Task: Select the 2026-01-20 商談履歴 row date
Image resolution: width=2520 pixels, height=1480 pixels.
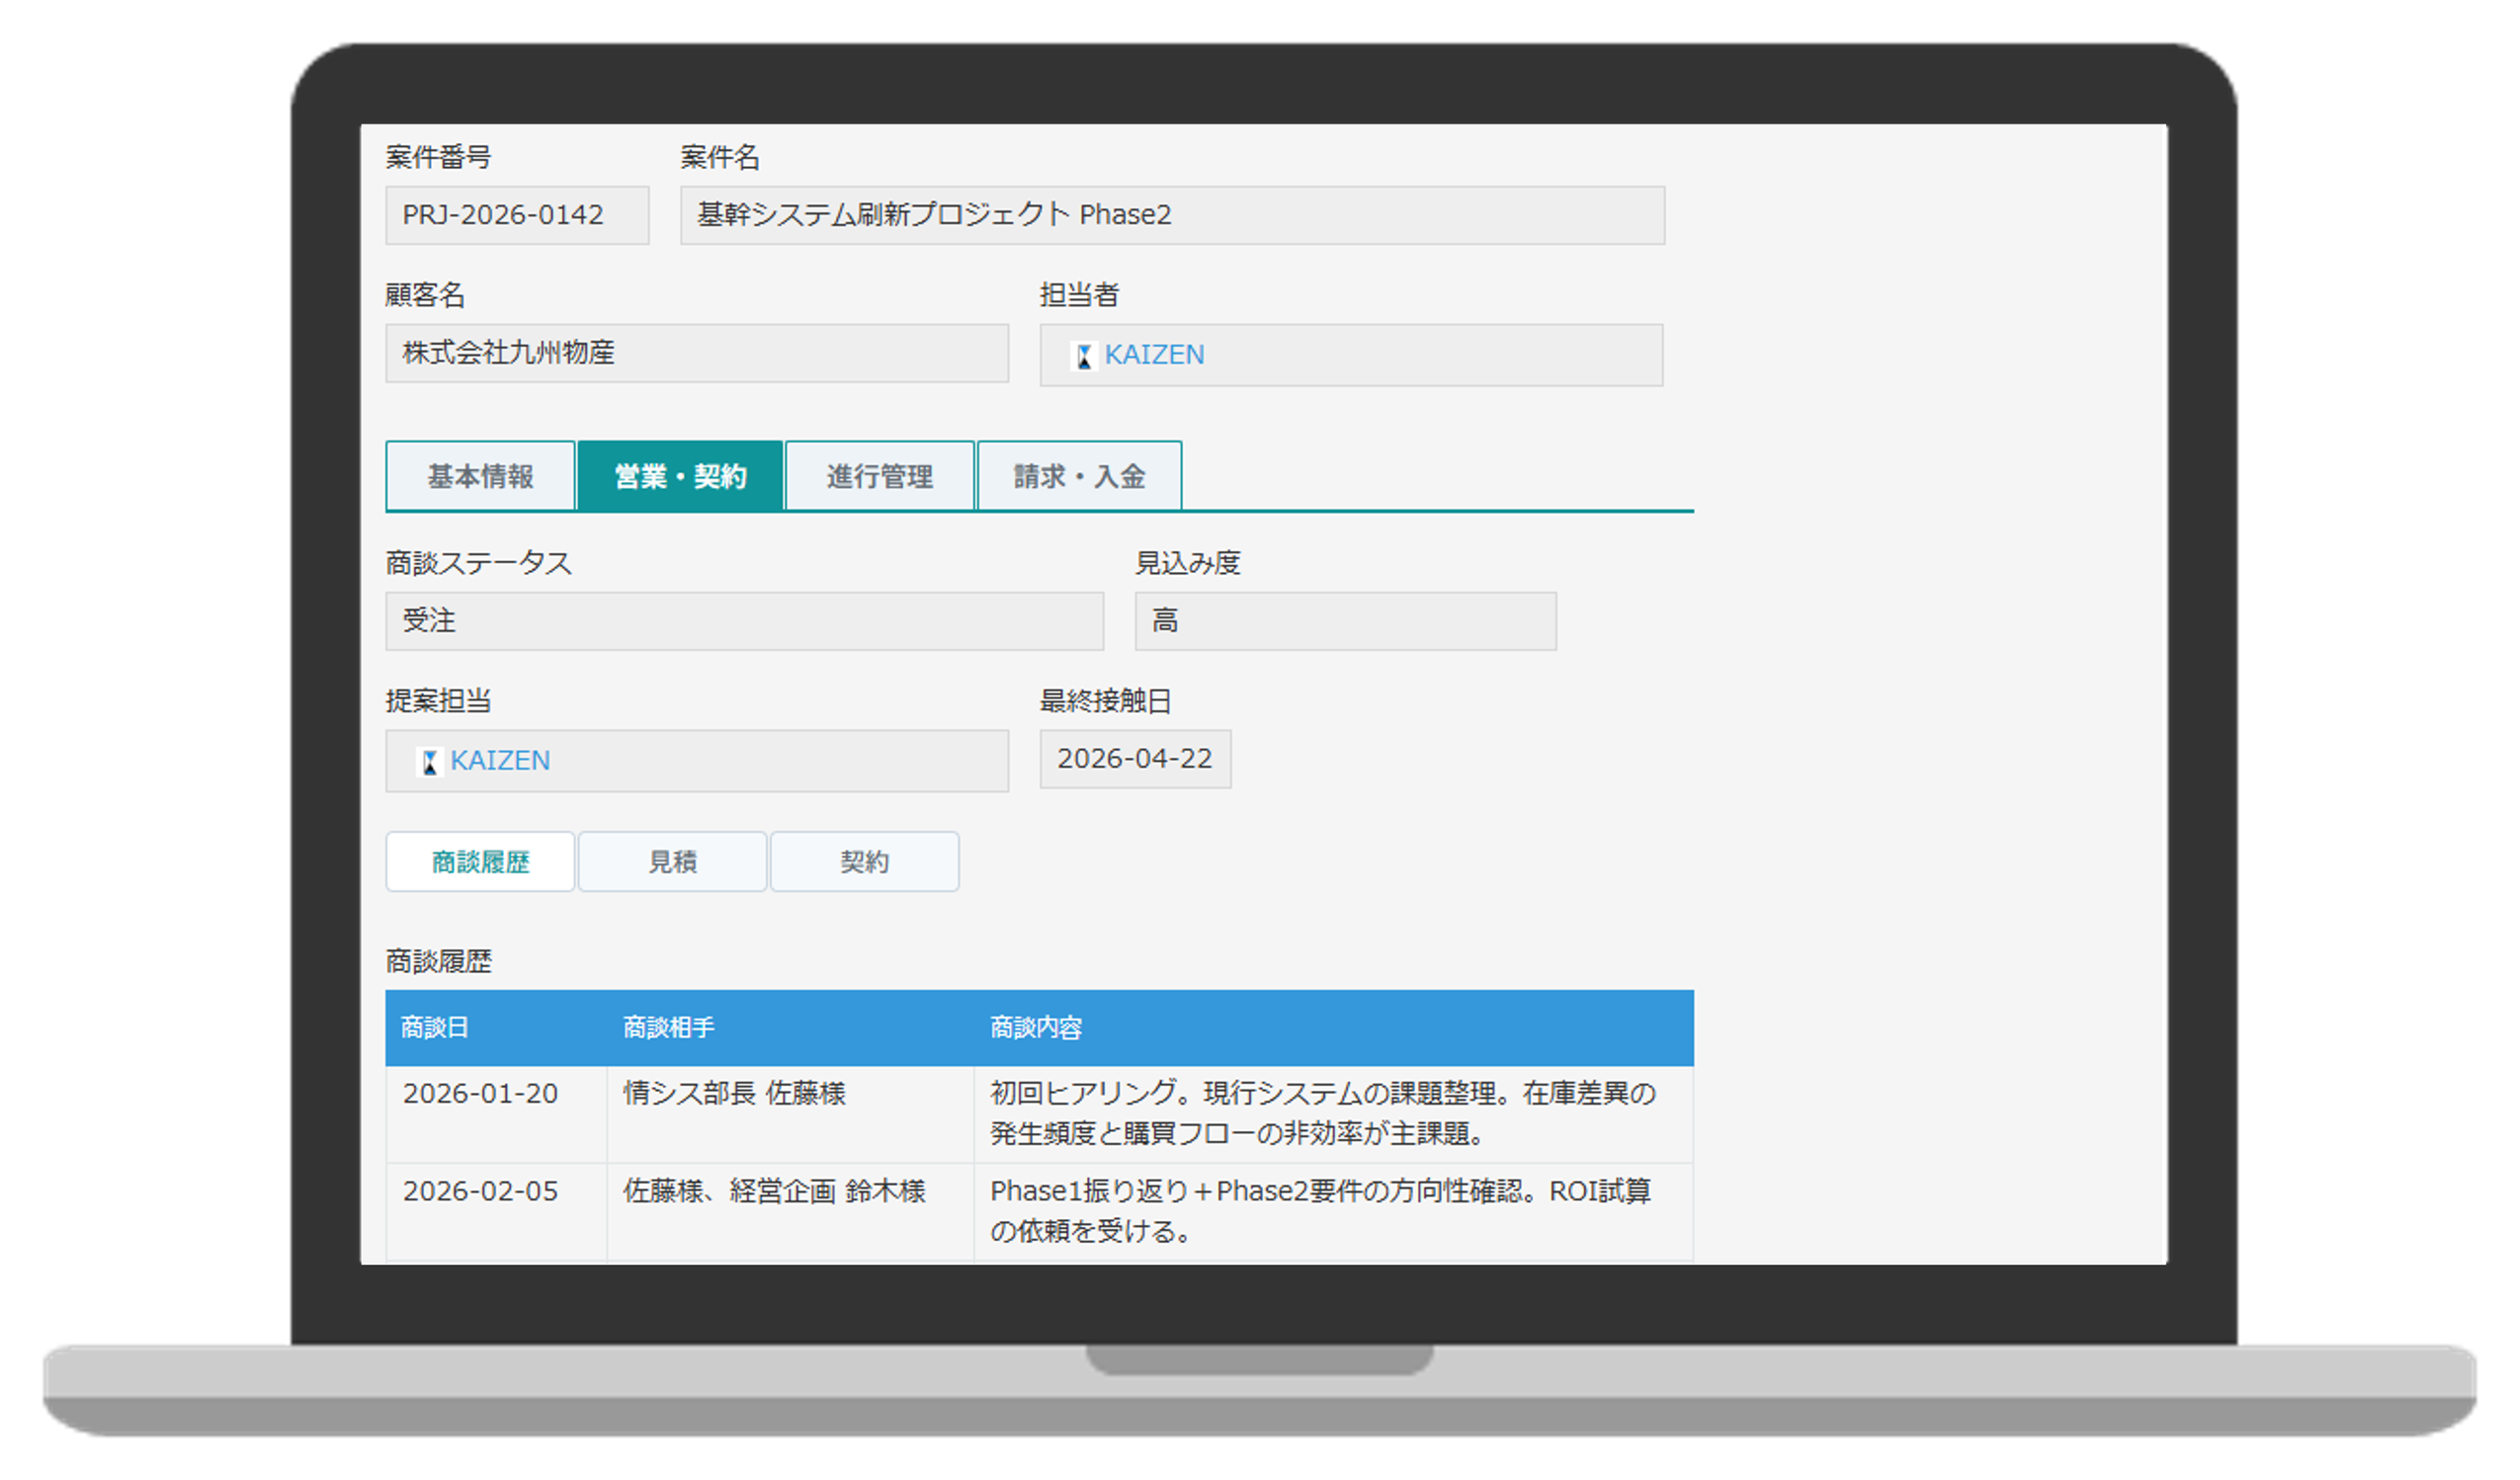Action: [480, 1093]
